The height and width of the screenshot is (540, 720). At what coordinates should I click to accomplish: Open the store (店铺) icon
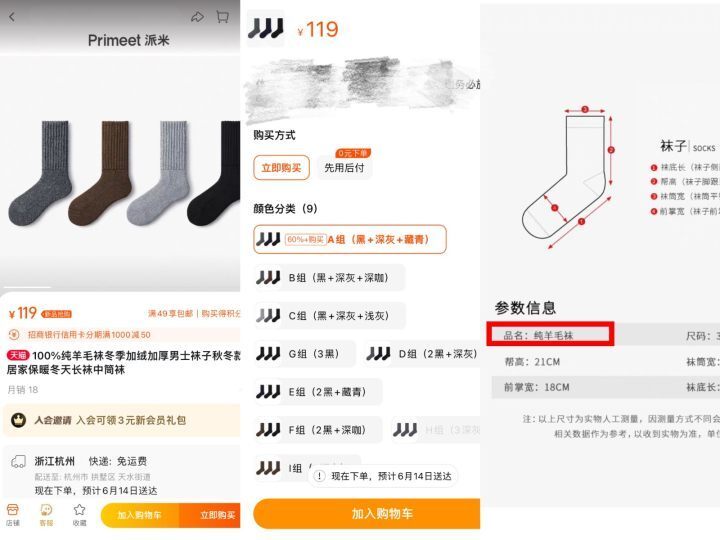[x=12, y=514]
